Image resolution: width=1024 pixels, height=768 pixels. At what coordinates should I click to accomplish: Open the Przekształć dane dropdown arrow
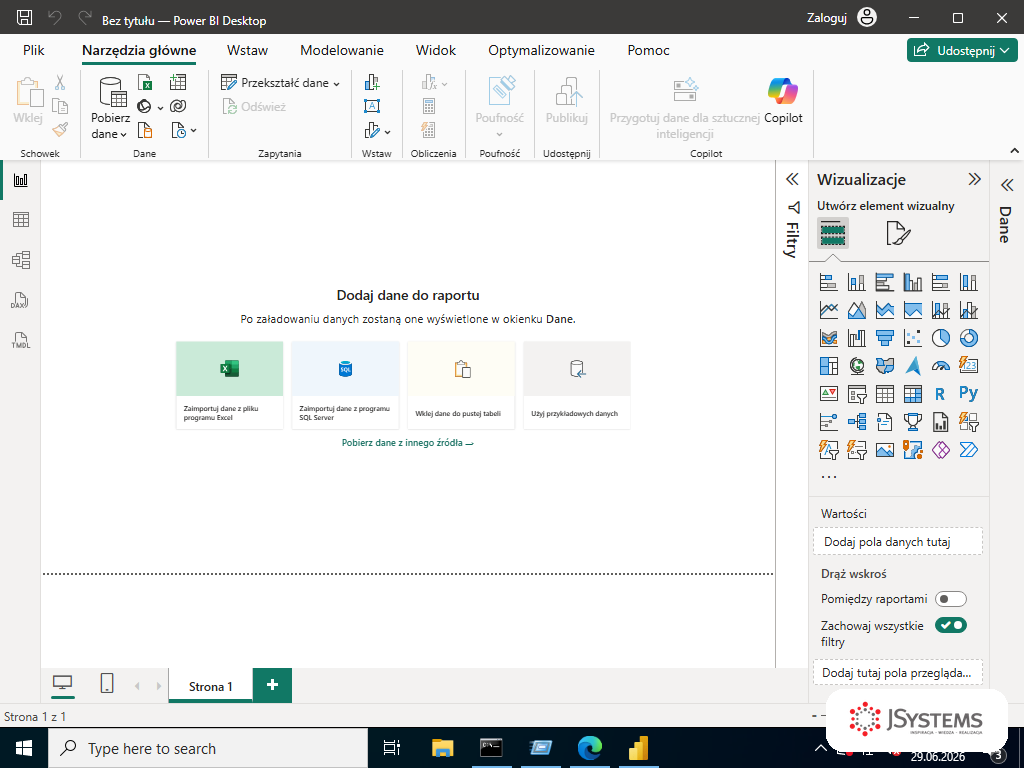pyautogui.click(x=336, y=84)
